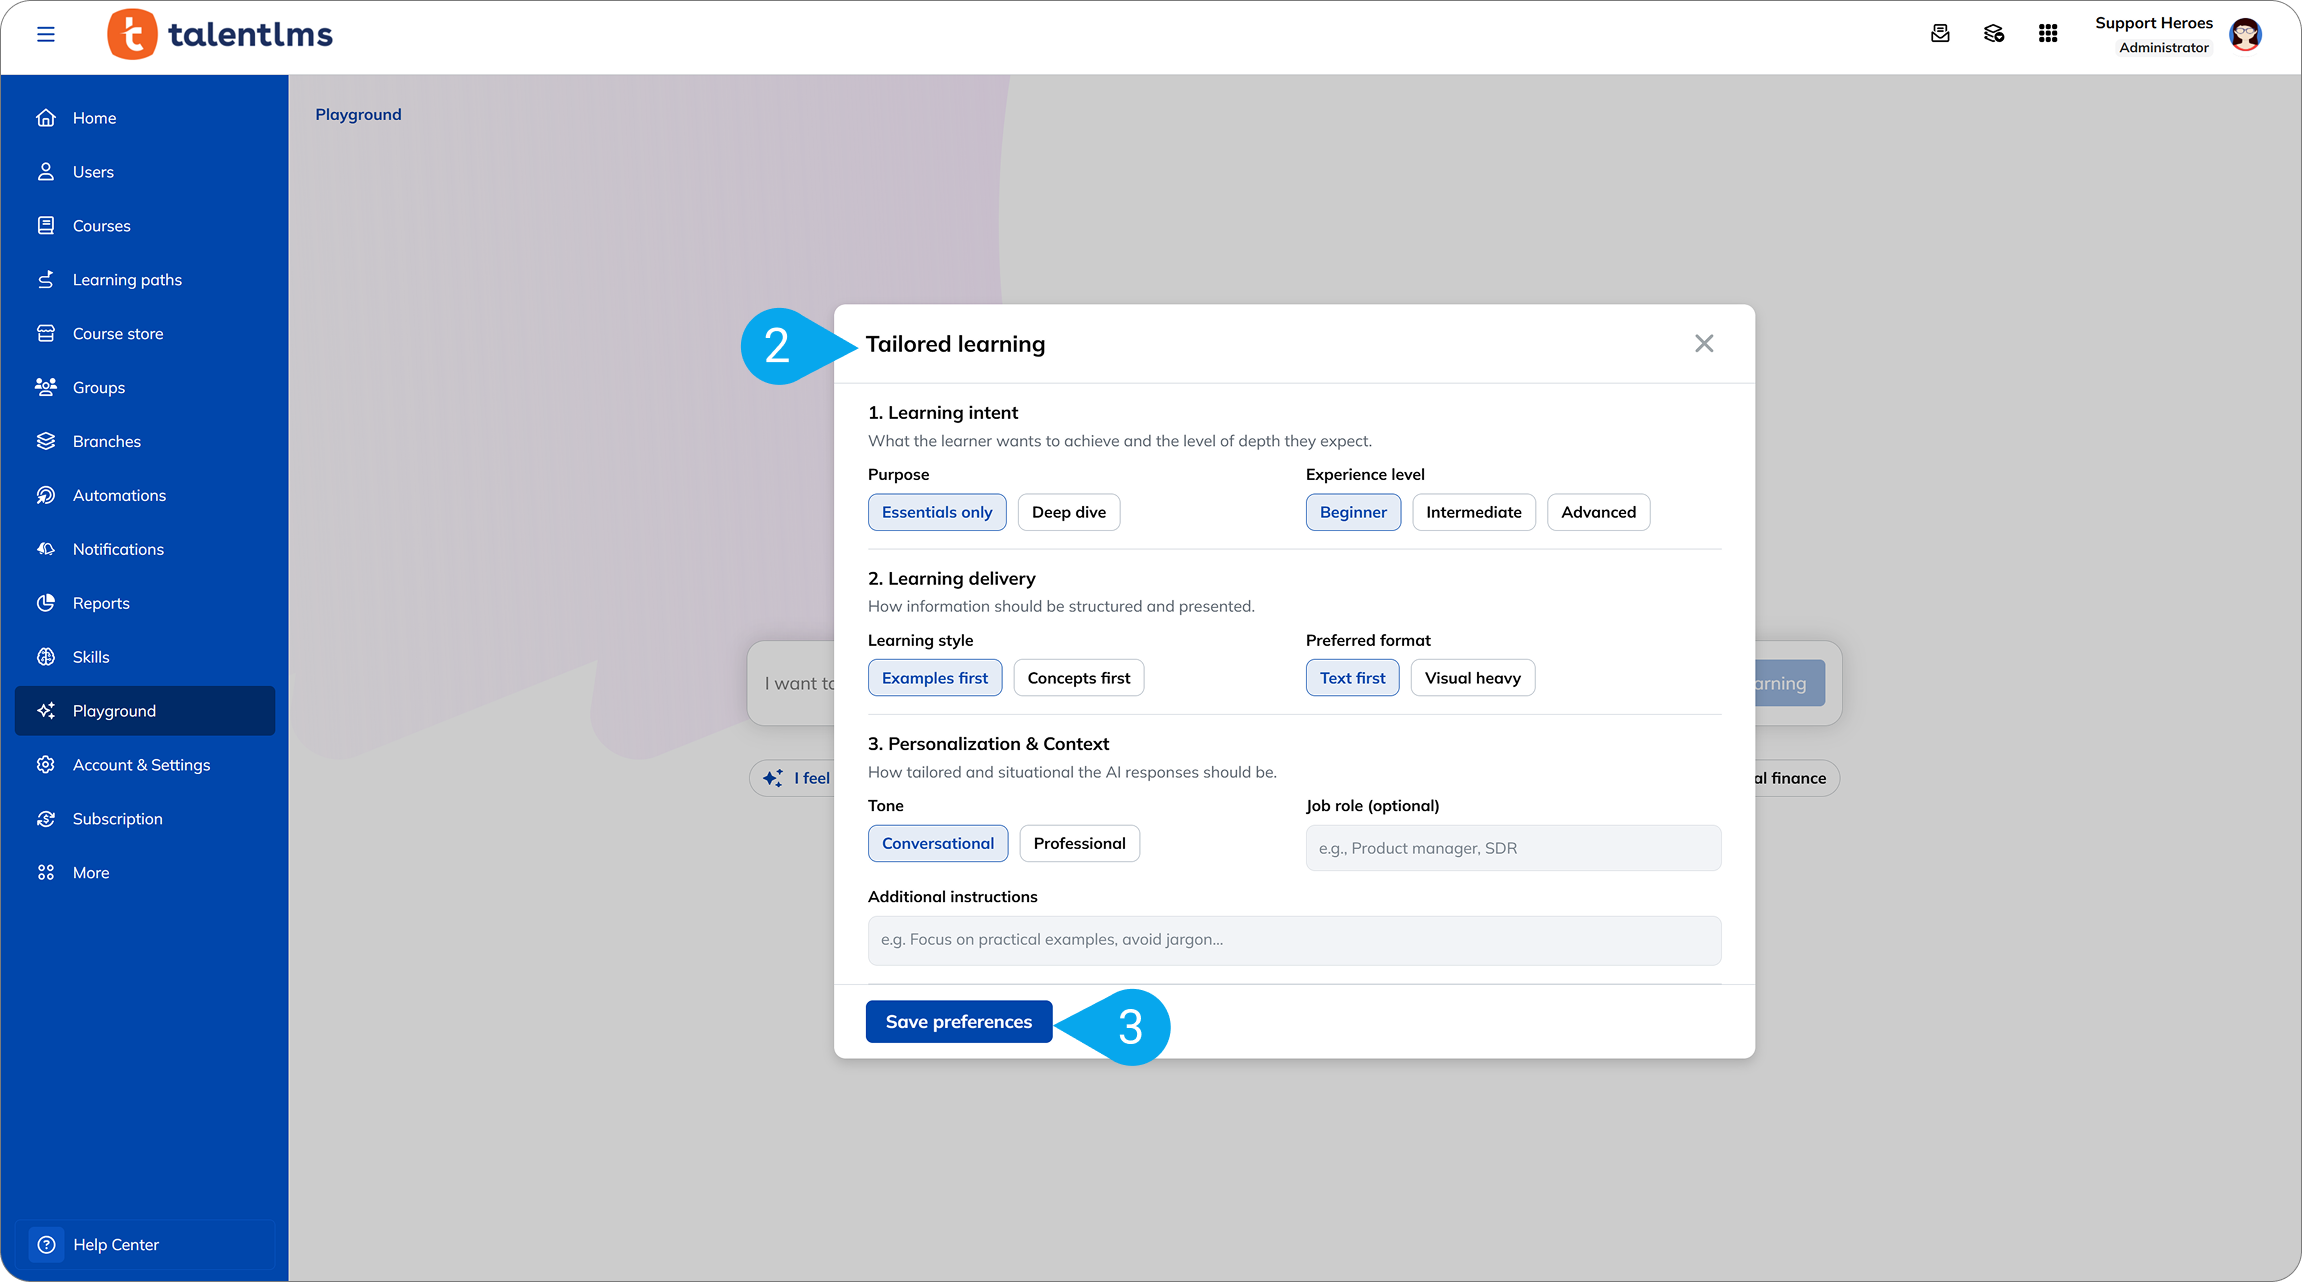Pick Text first preferred format
Image resolution: width=2302 pixels, height=1282 pixels.
pyautogui.click(x=1353, y=678)
